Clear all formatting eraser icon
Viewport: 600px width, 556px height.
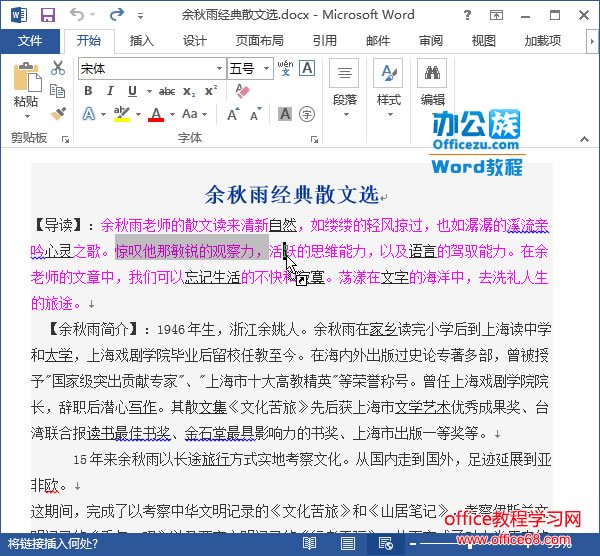pyautogui.click(x=242, y=91)
